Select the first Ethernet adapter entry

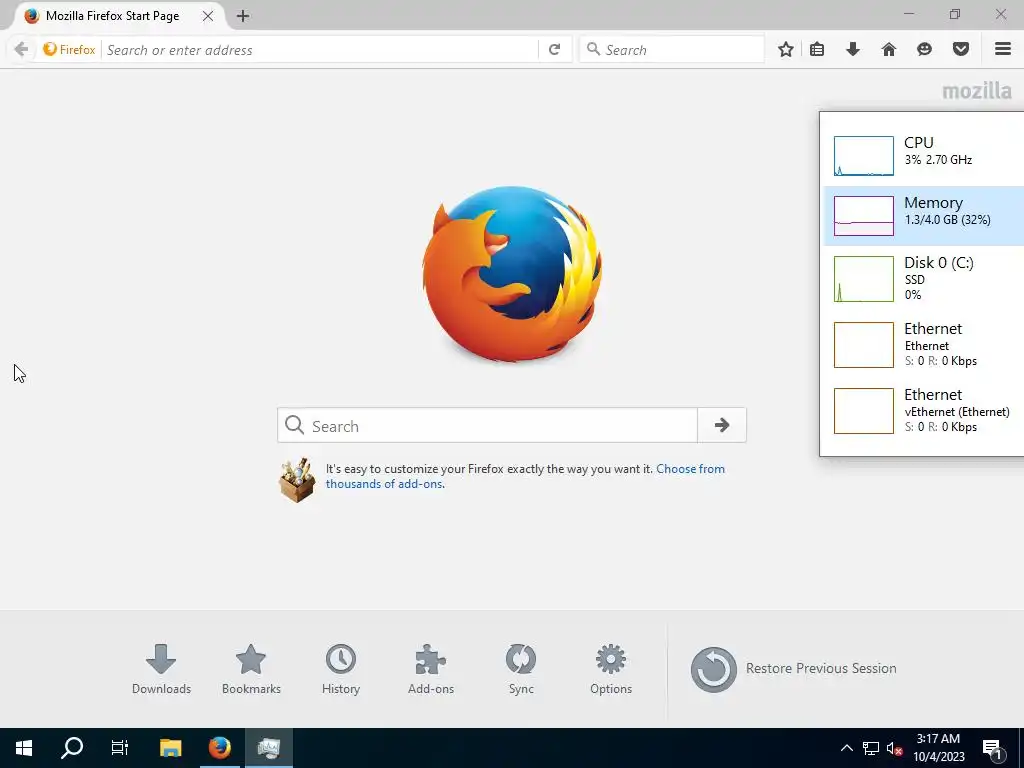pos(923,344)
